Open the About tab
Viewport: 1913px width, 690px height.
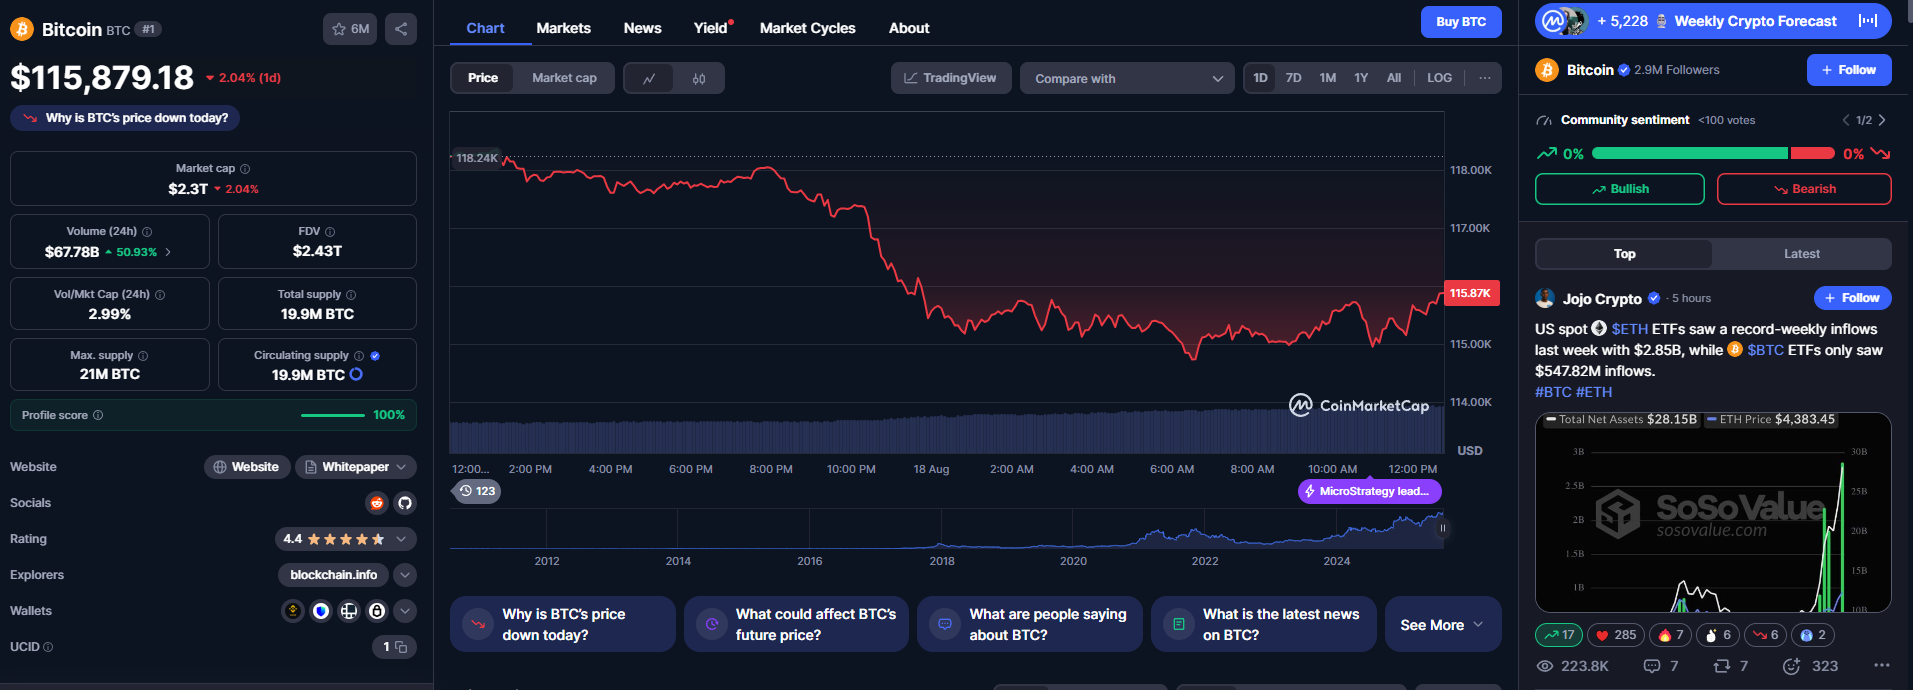(909, 28)
